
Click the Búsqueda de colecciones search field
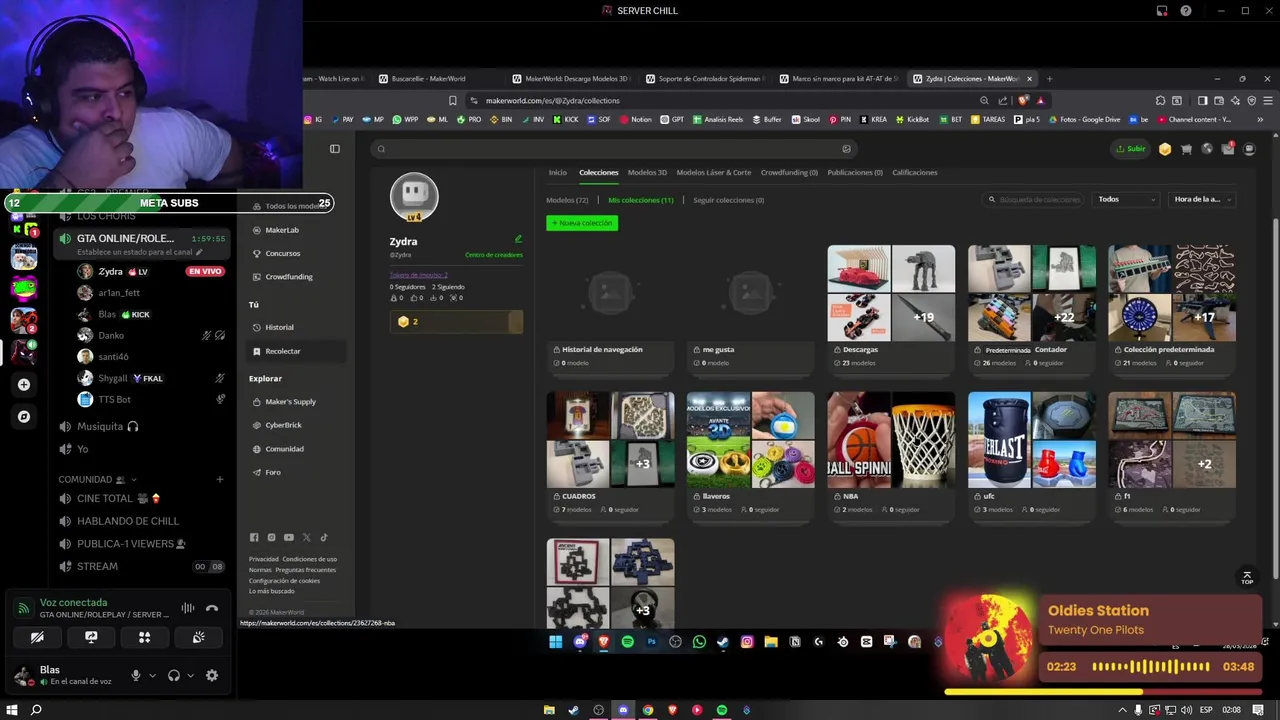click(x=1034, y=199)
